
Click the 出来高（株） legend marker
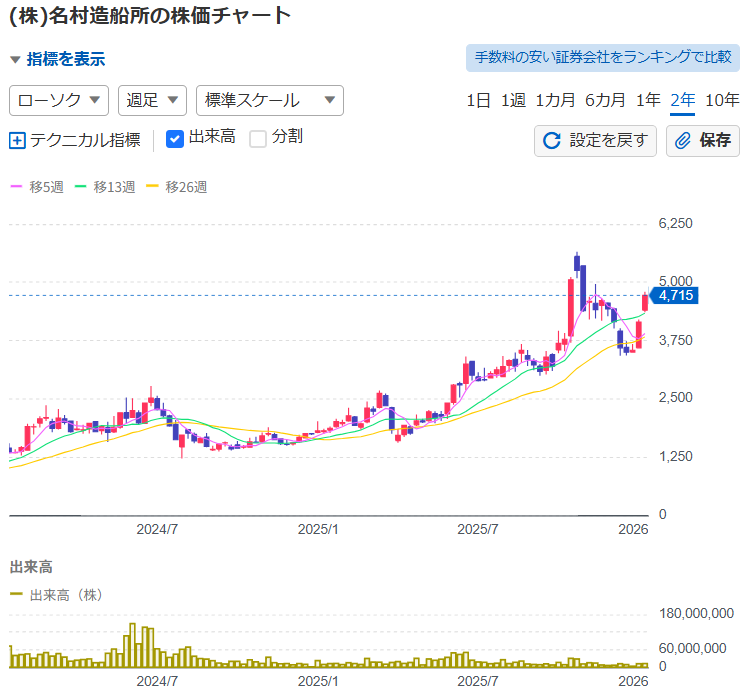[17, 595]
